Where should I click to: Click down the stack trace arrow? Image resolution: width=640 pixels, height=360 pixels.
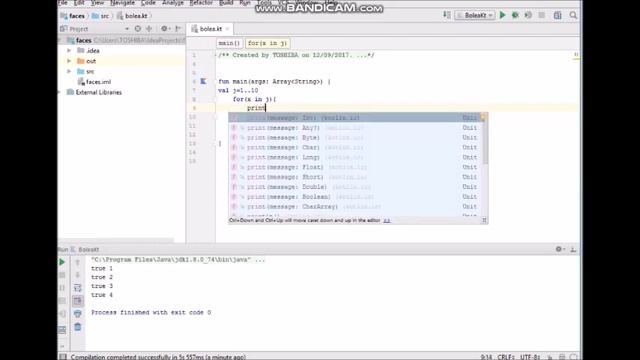click(x=78, y=275)
